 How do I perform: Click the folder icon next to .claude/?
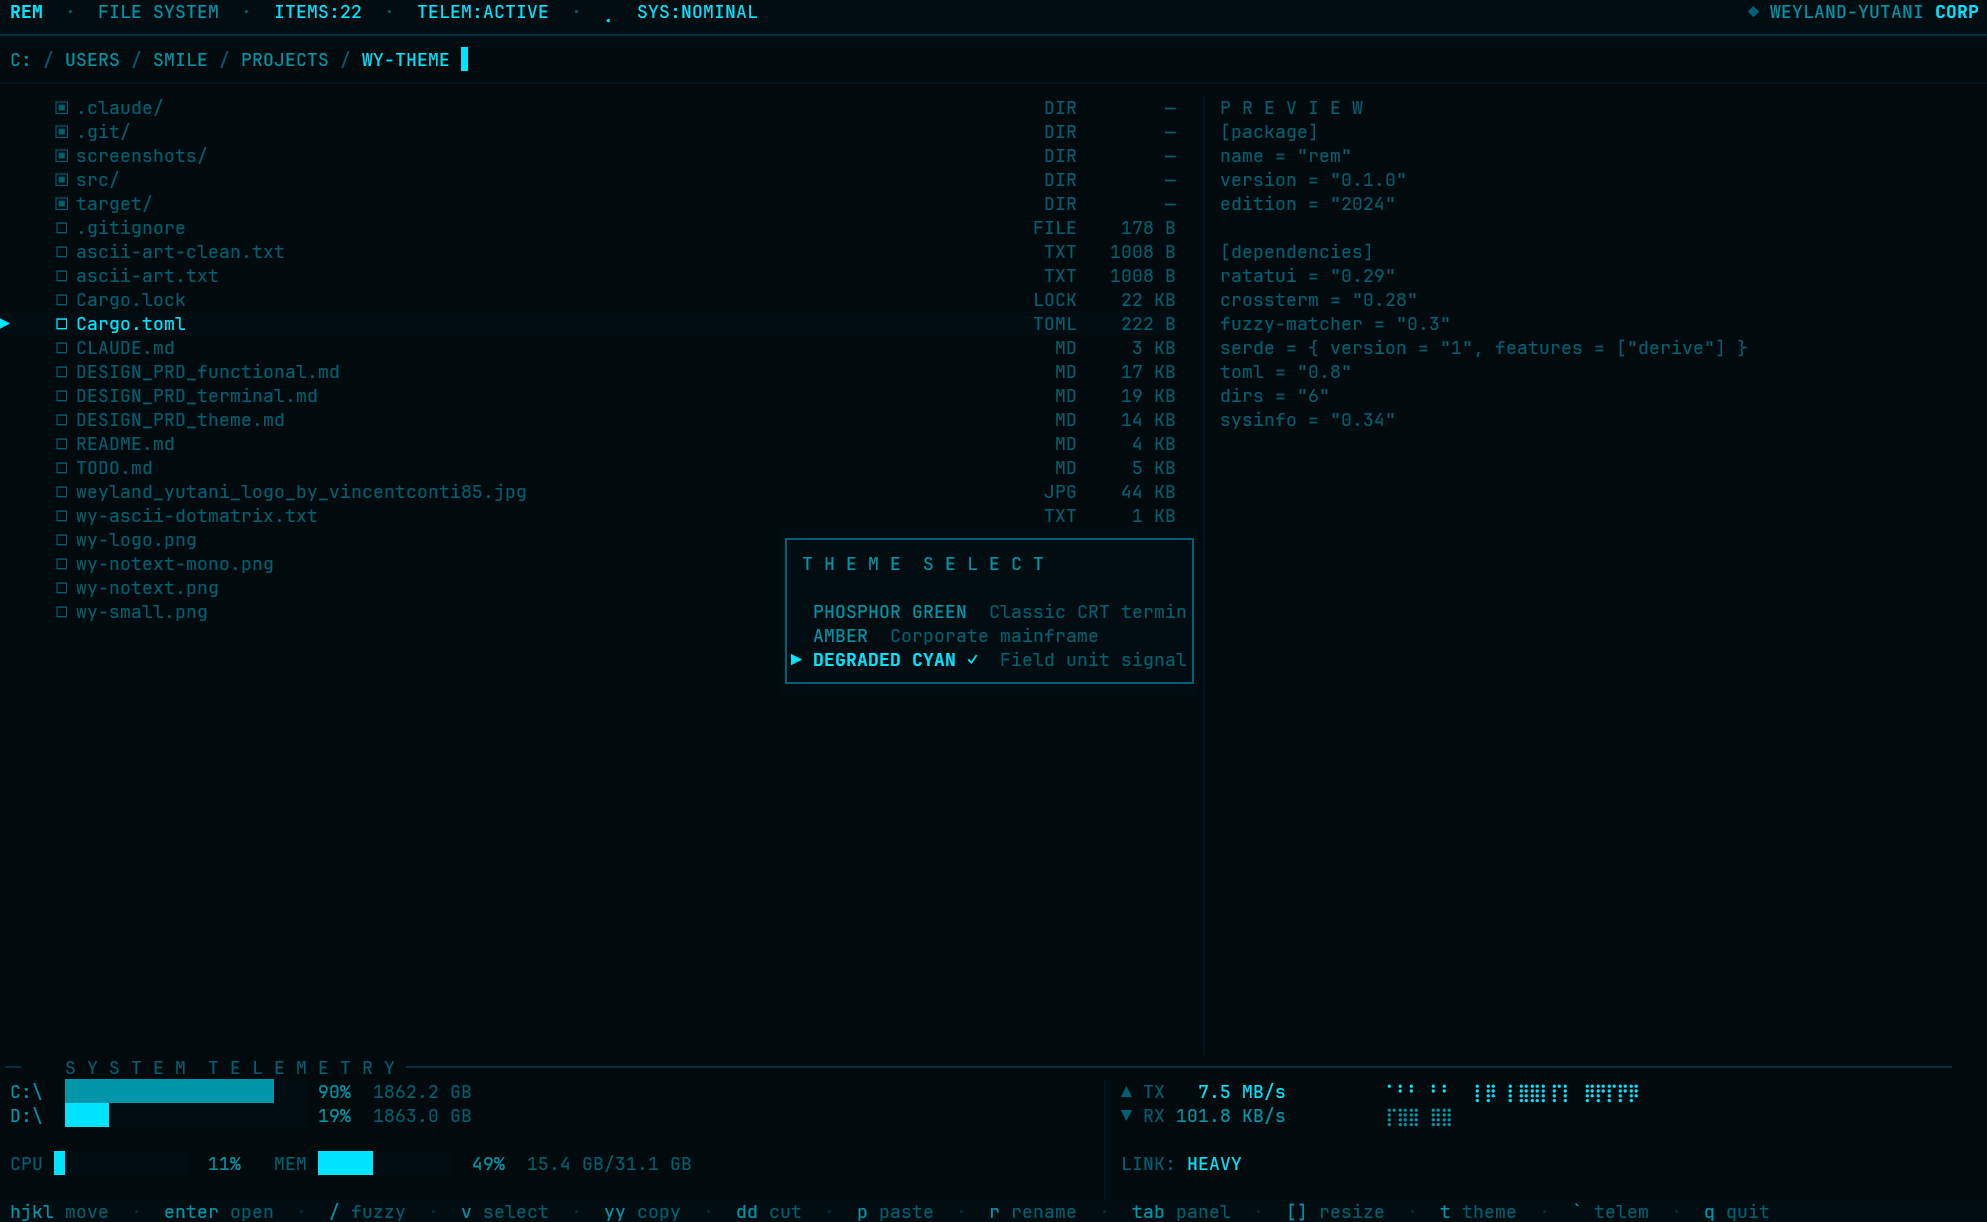(x=61, y=107)
